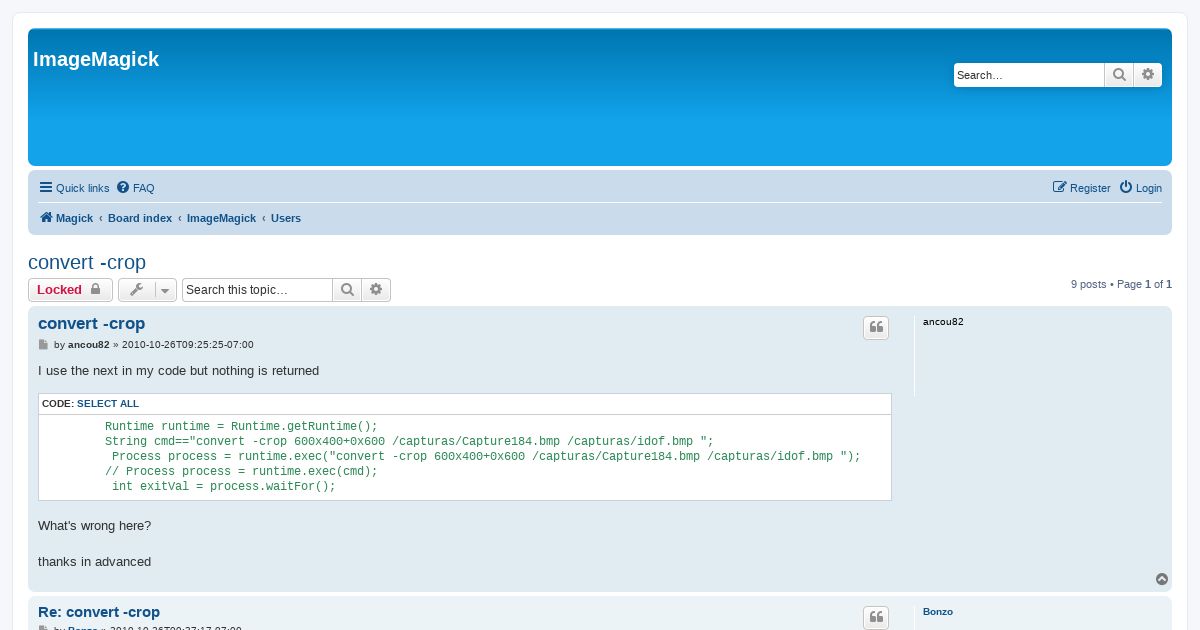Open advanced search via header gear icon
This screenshot has height=630, width=1200.
coord(1148,75)
